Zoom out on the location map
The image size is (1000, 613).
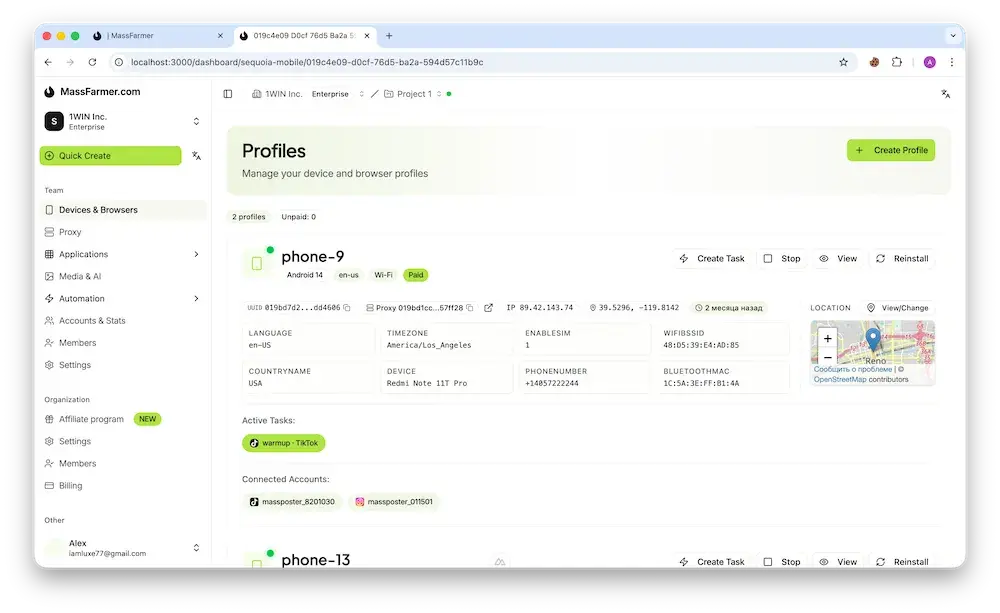pyautogui.click(x=827, y=357)
